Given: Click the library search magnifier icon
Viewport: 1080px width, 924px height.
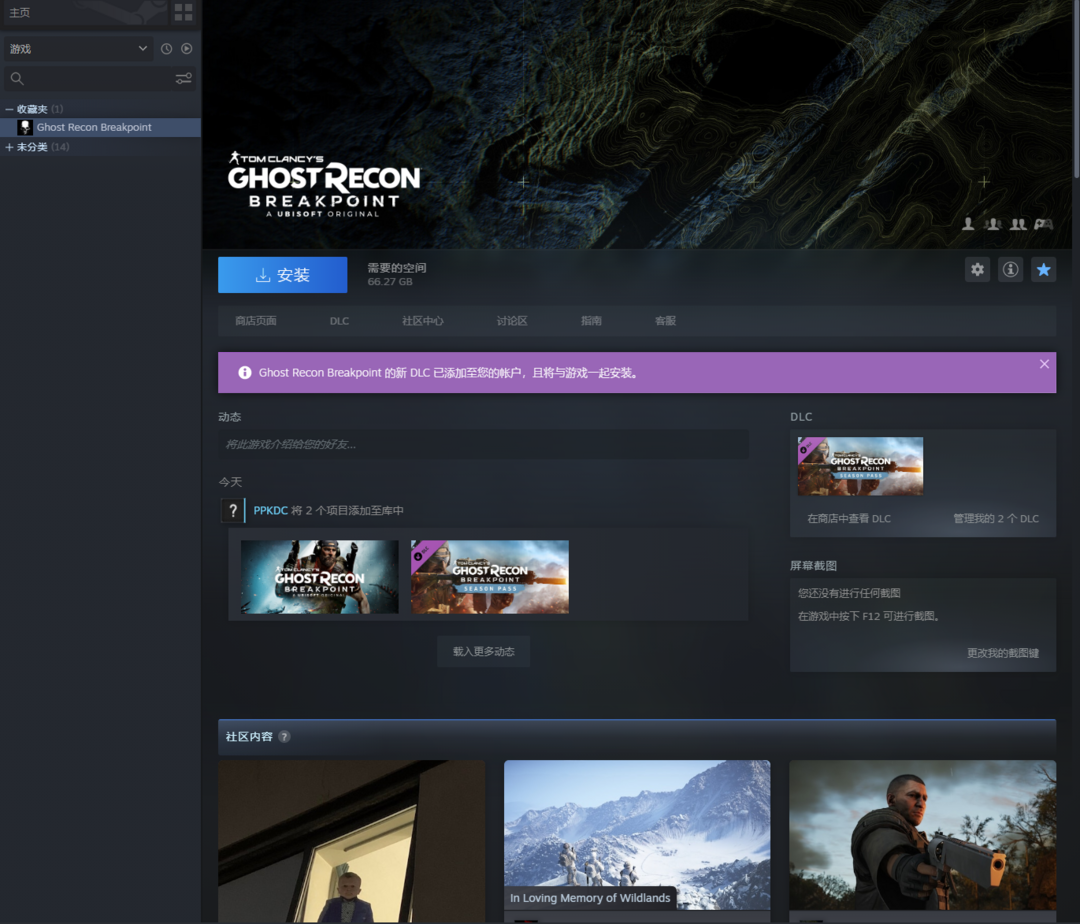Looking at the screenshot, I should tap(17, 78).
